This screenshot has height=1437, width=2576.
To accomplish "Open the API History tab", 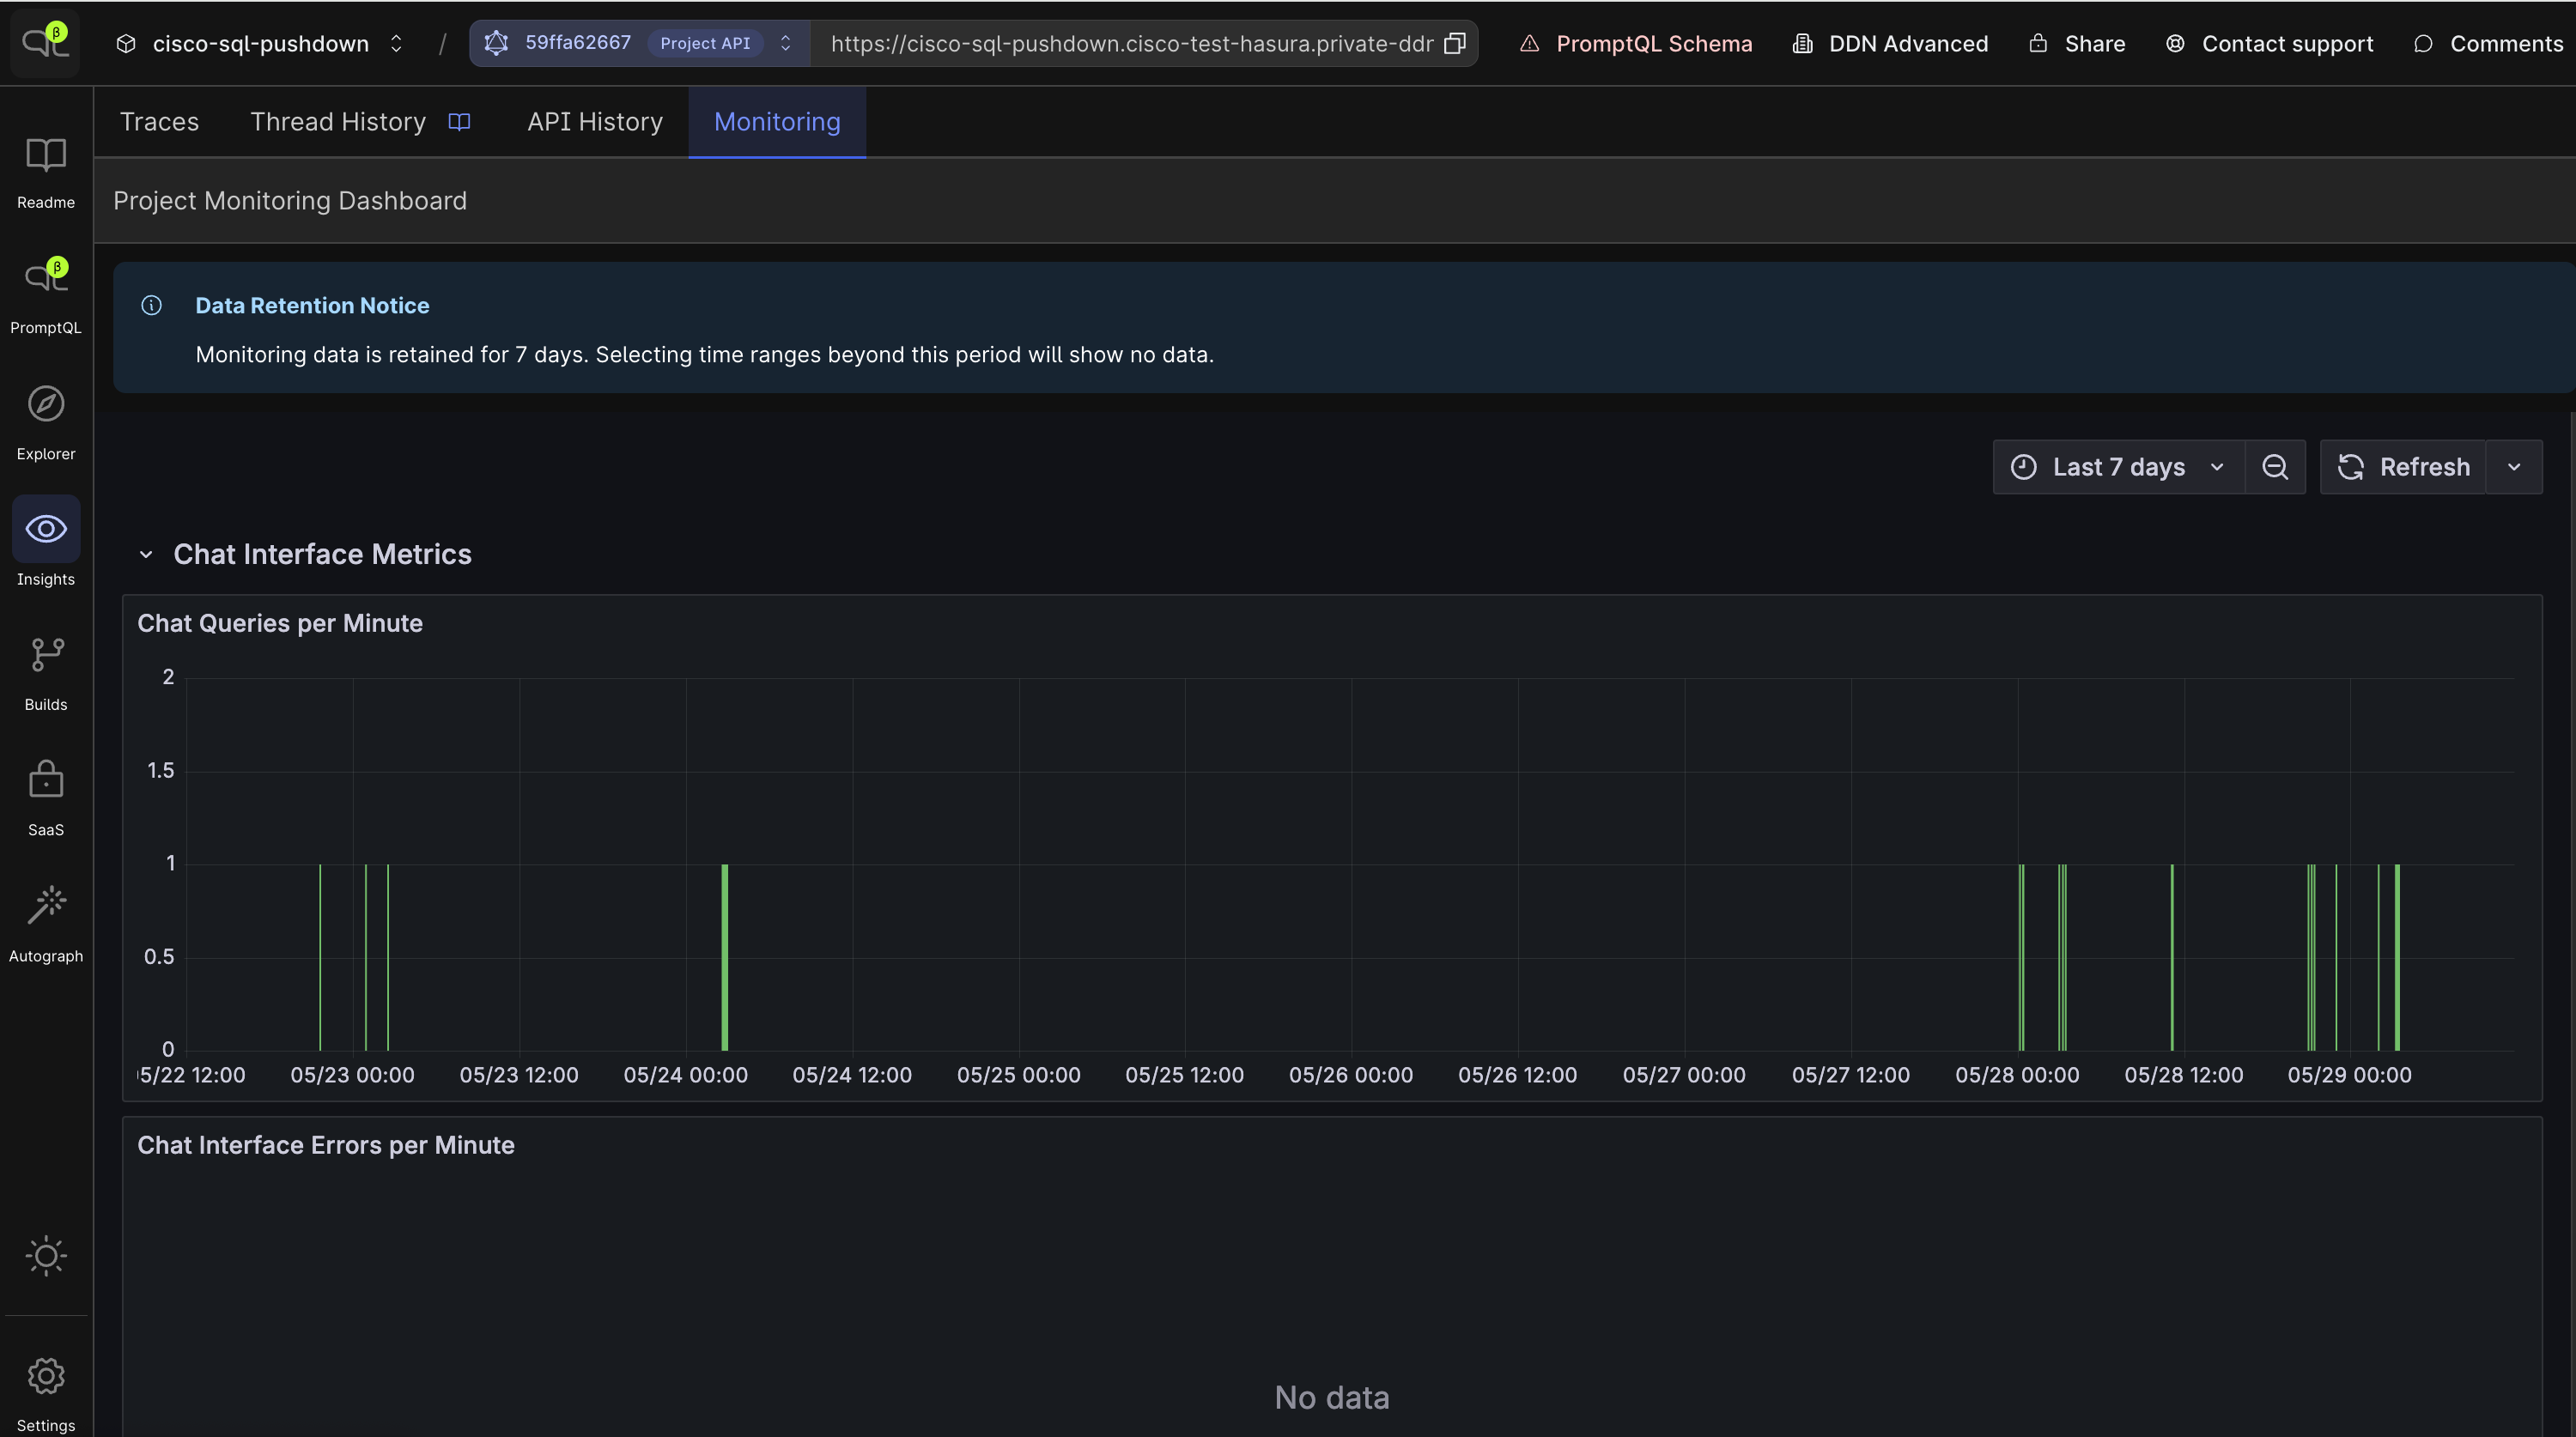I will [594, 121].
